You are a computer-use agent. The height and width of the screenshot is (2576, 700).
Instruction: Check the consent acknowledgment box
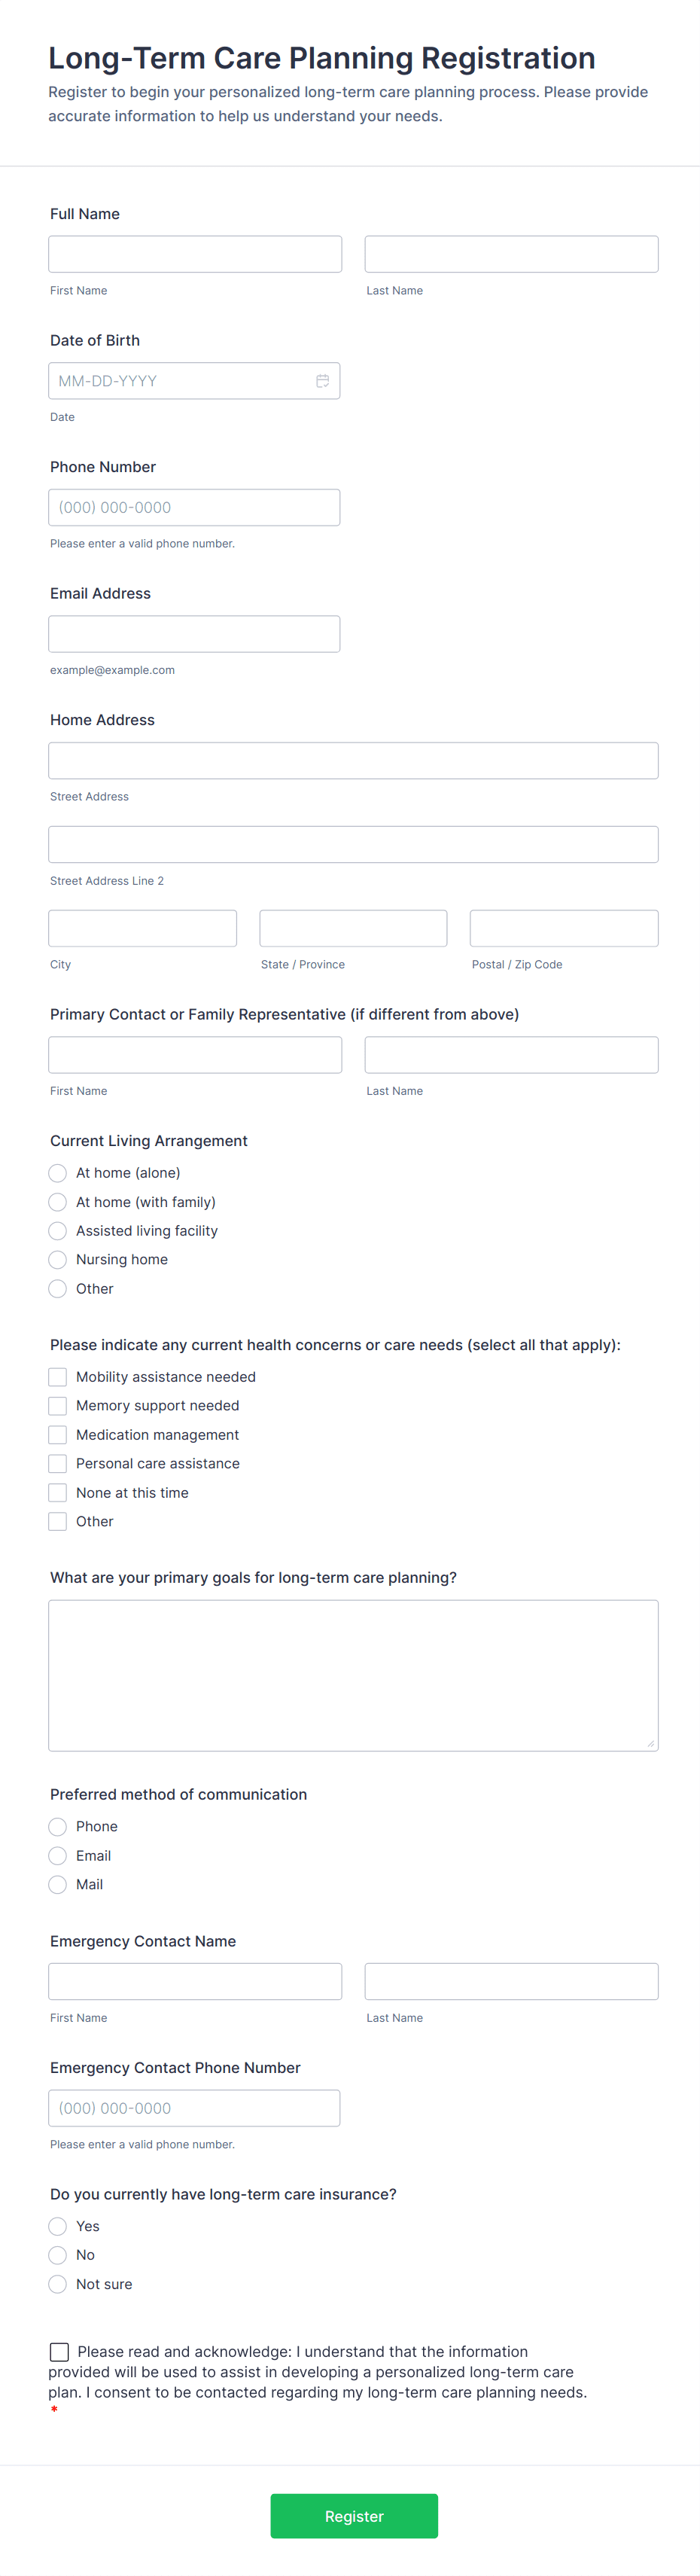coord(59,2351)
